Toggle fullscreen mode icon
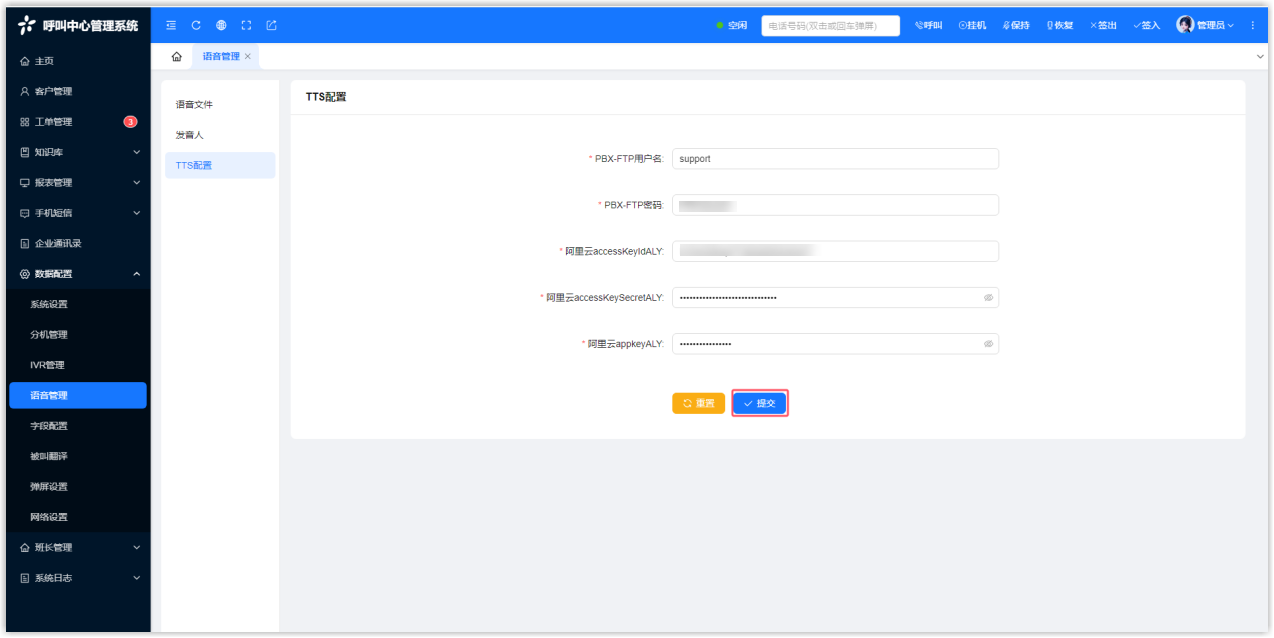The height and width of the screenshot is (638, 1274). 246,25
